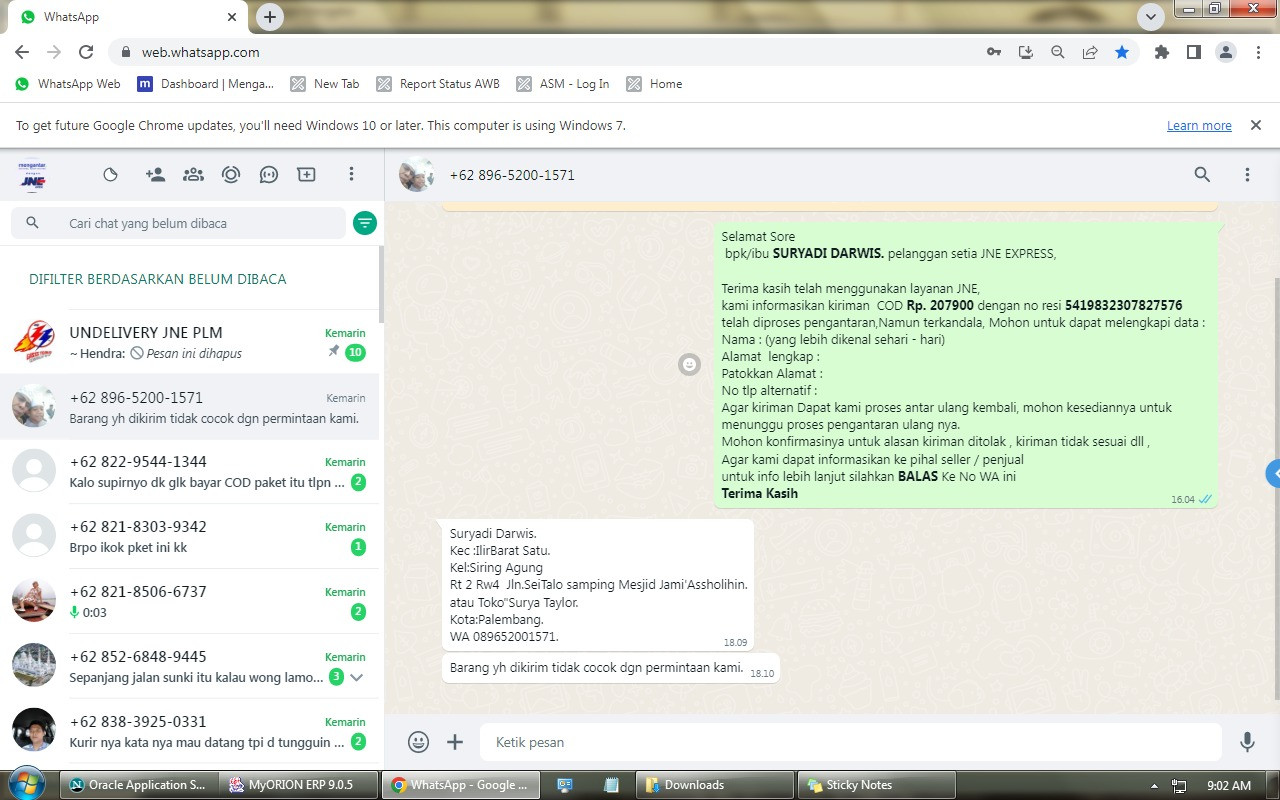
Task: Toggle Chrome side panel
Action: pyautogui.click(x=1194, y=52)
